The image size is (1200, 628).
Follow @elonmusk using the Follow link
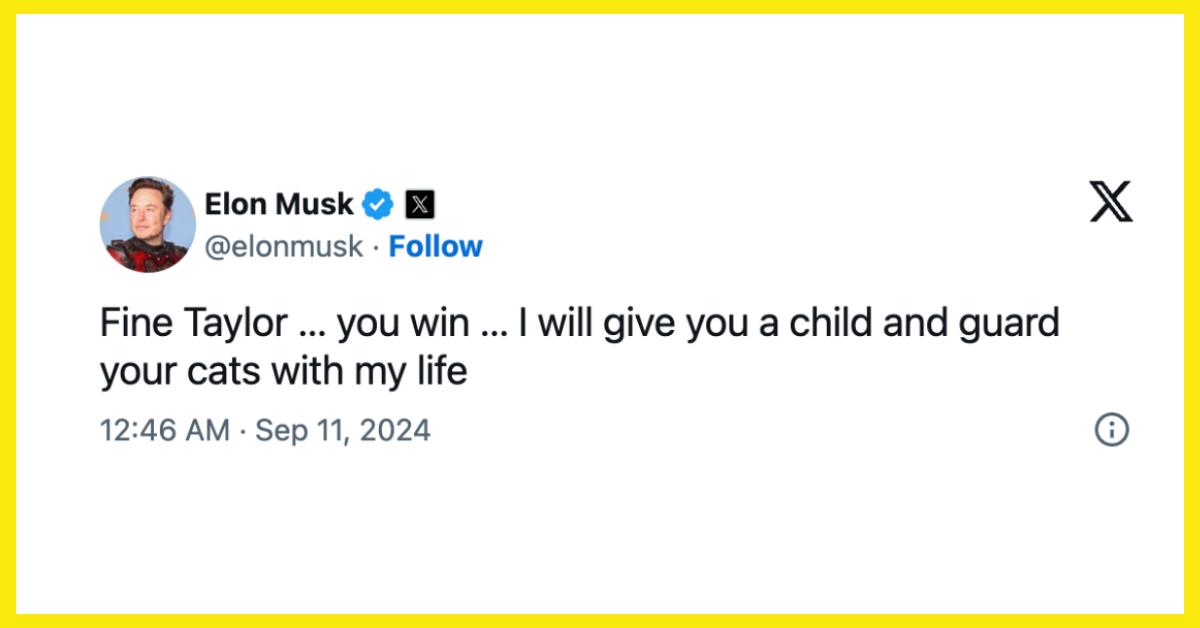click(x=435, y=246)
